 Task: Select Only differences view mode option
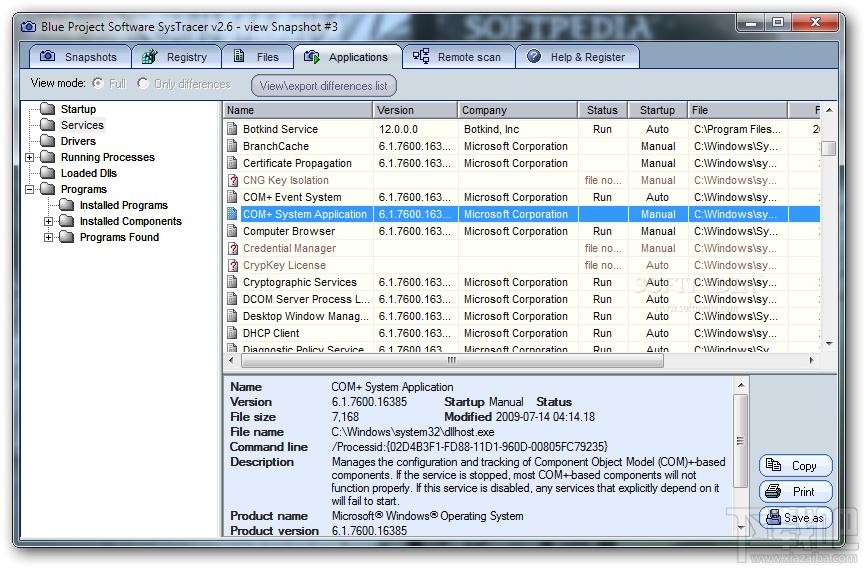pyautogui.click(x=143, y=84)
